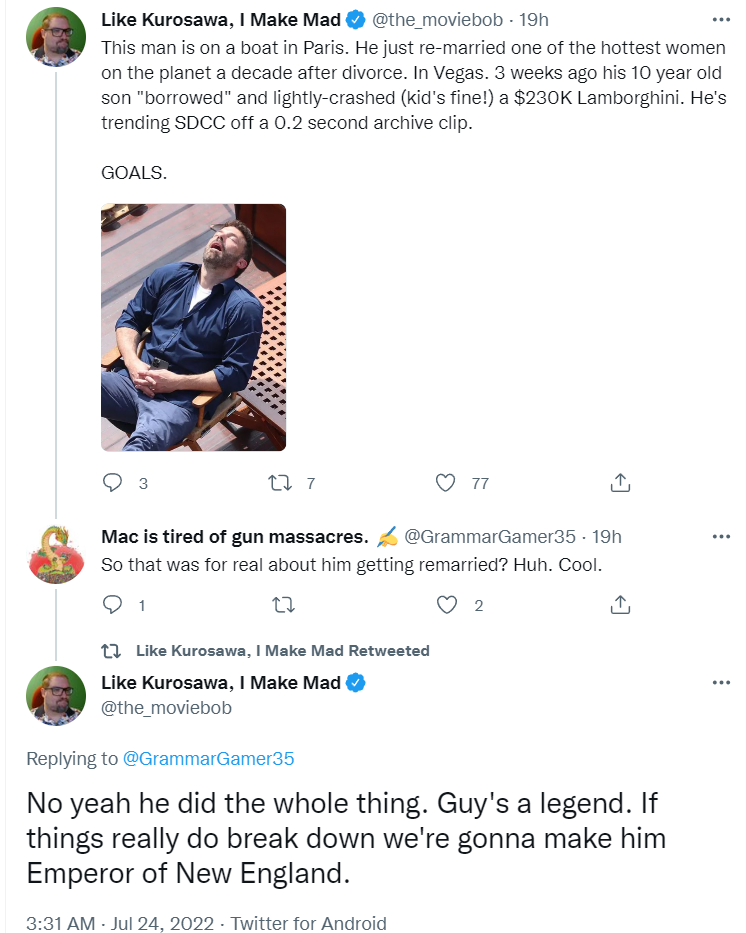Retweet GrammarGamer35's reply tweet
Screen dimensions: 746x933
pos(283,605)
